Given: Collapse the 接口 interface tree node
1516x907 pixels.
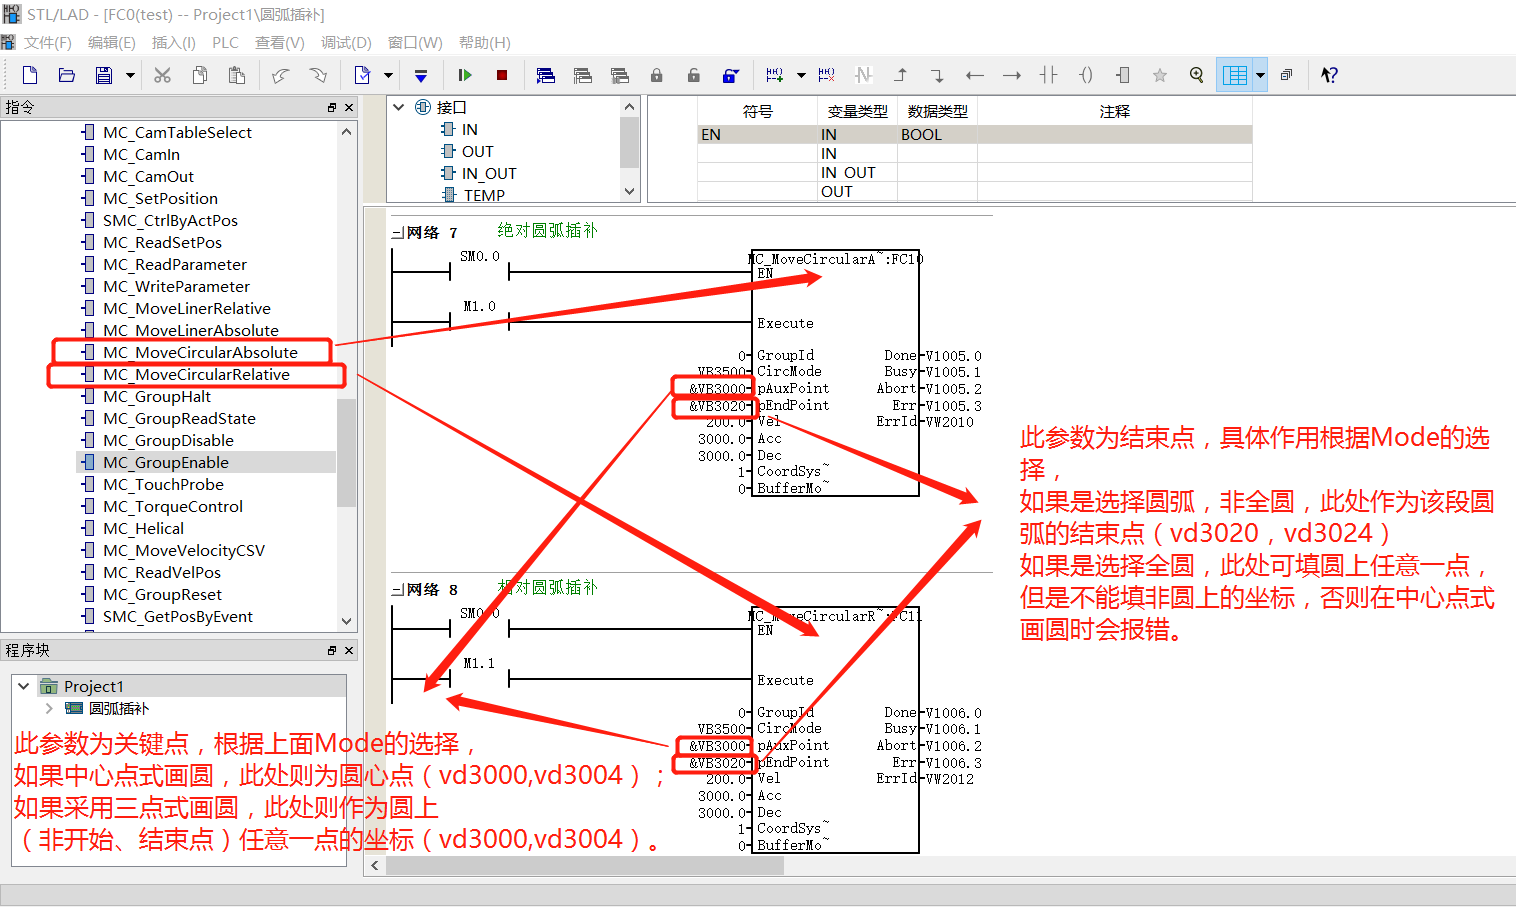Looking at the screenshot, I should (x=399, y=107).
